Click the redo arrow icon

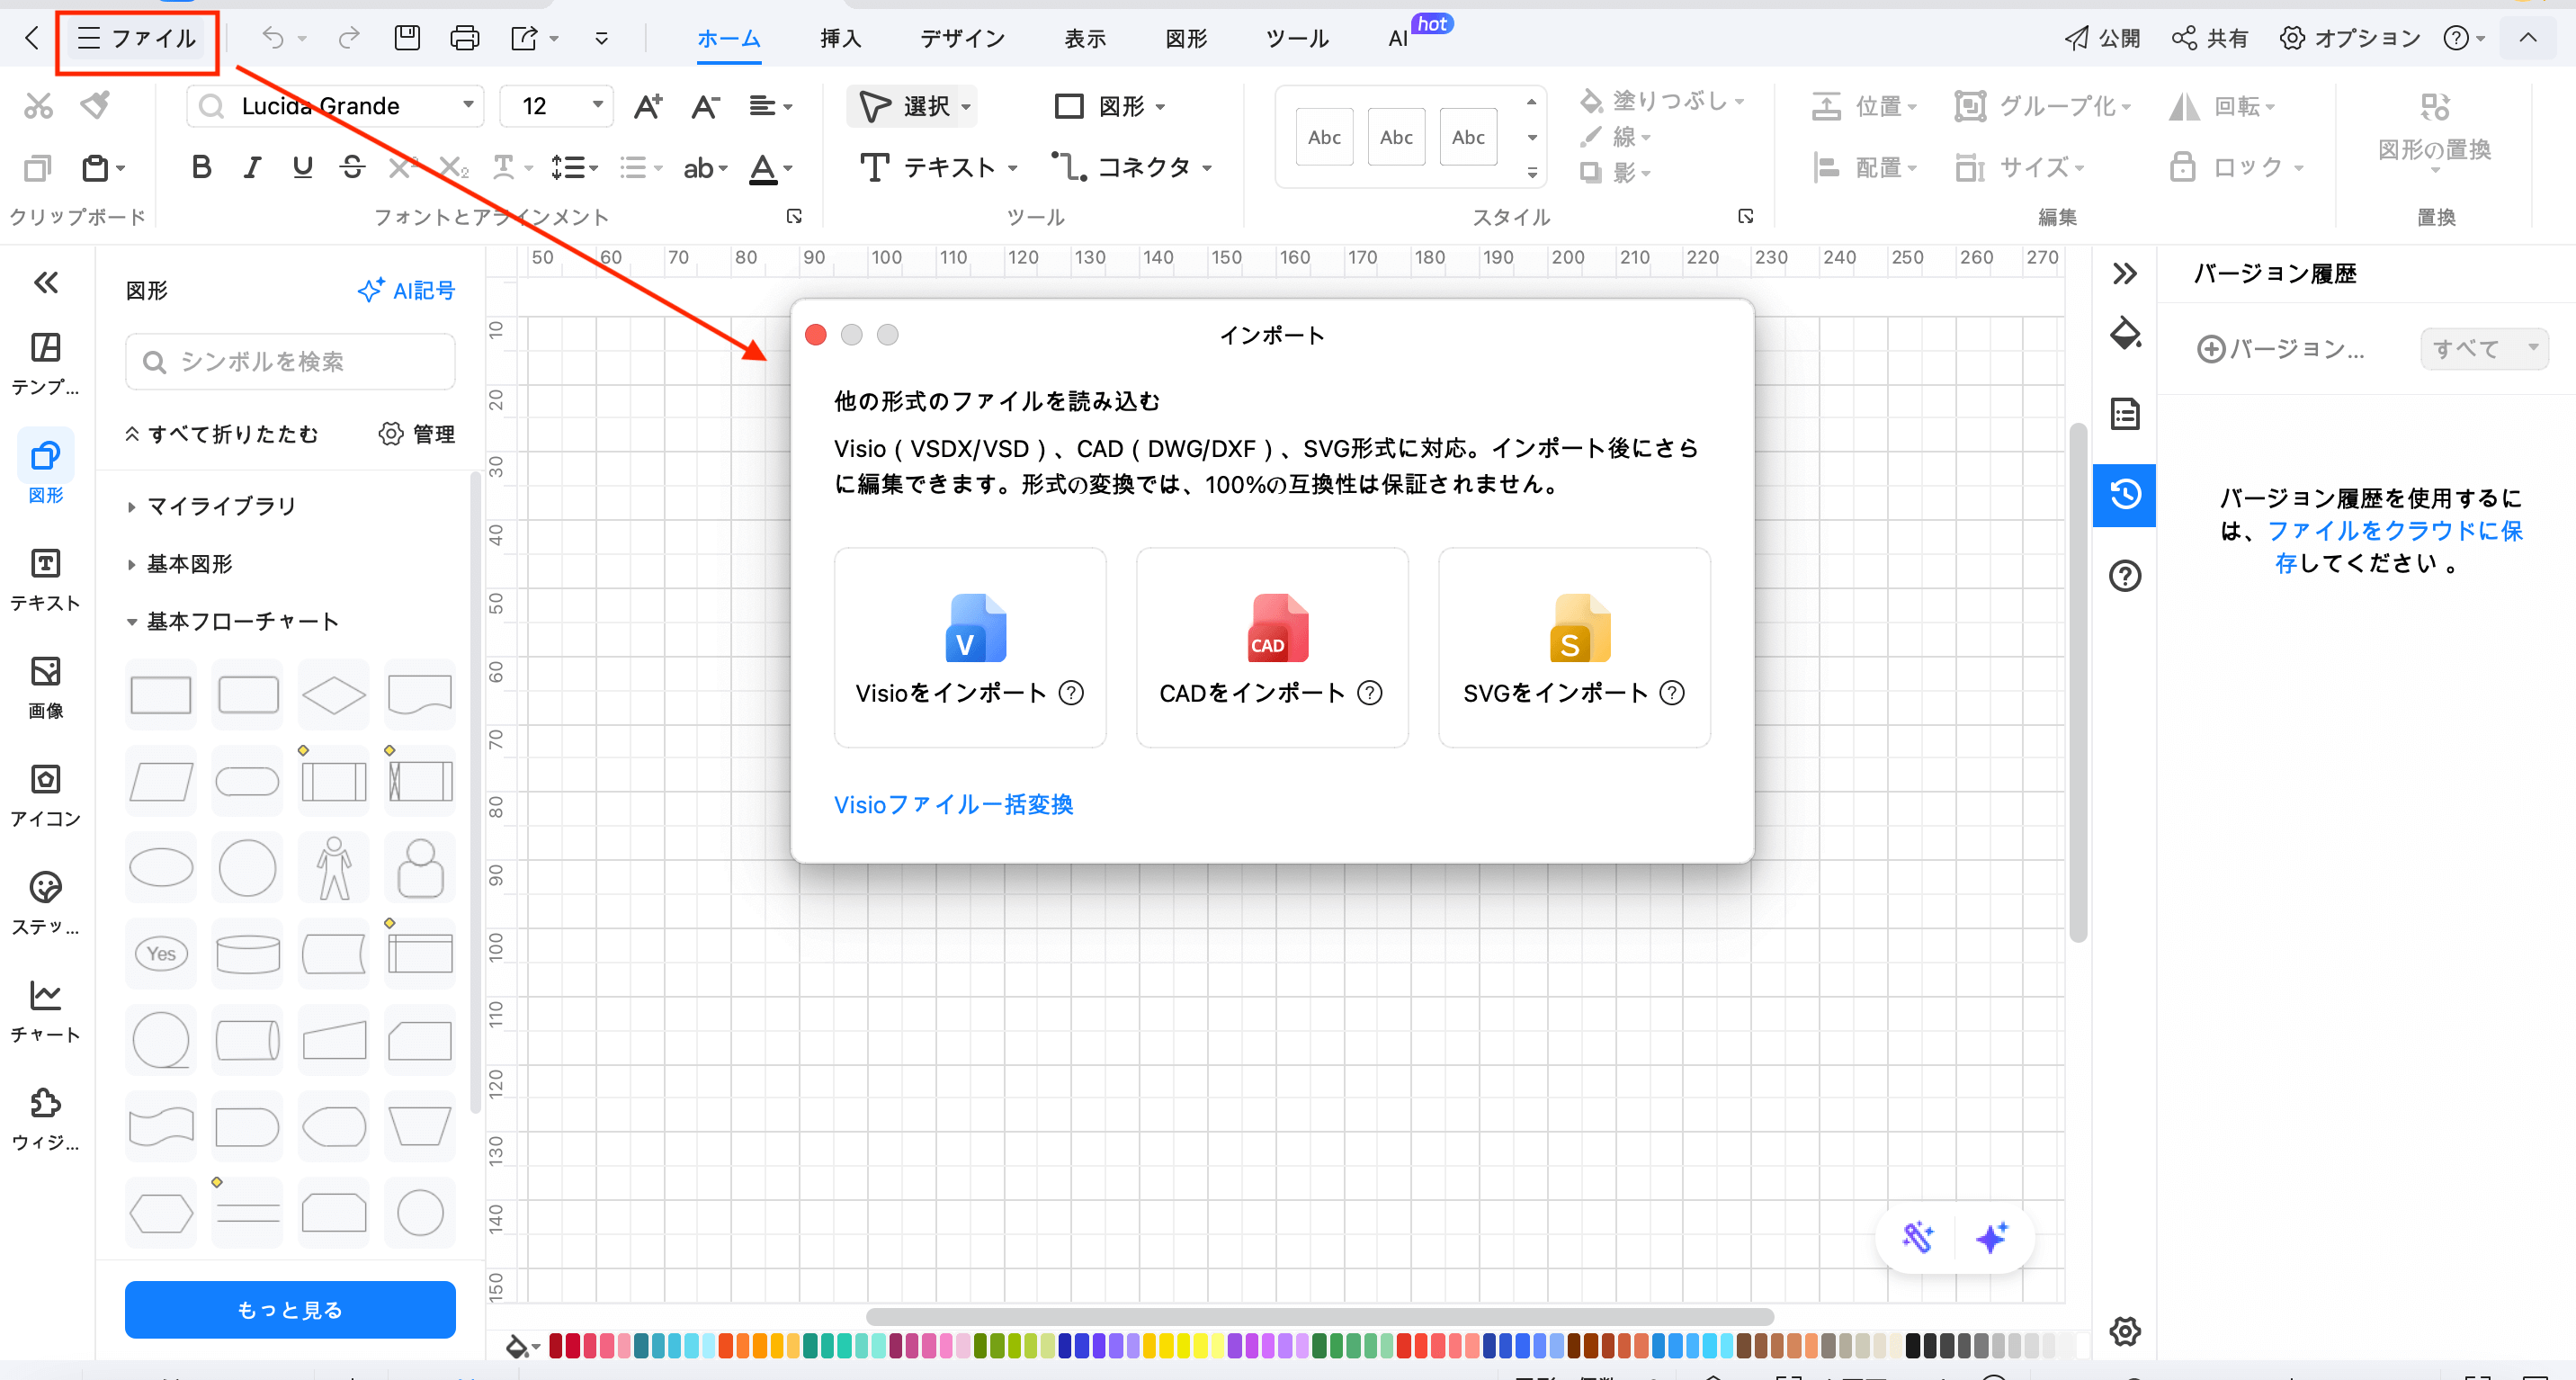(348, 38)
